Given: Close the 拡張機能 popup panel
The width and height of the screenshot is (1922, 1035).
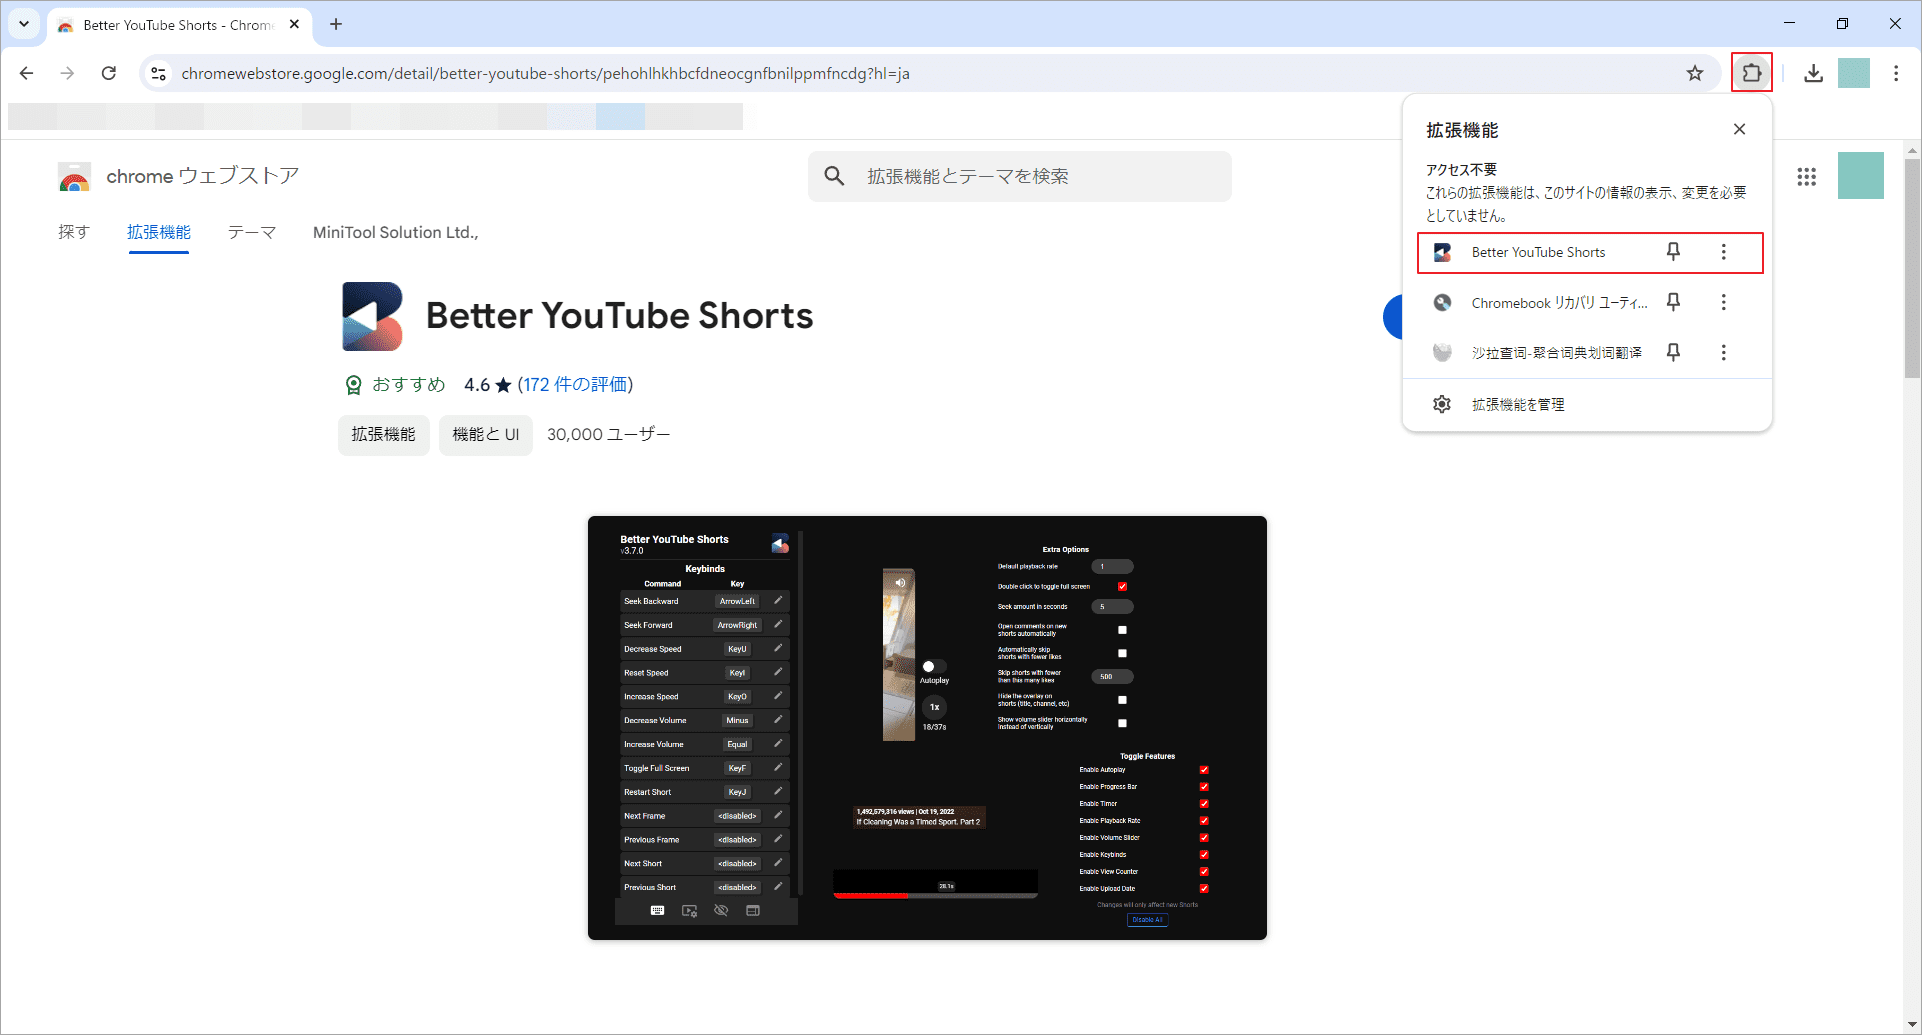Looking at the screenshot, I should point(1739,129).
